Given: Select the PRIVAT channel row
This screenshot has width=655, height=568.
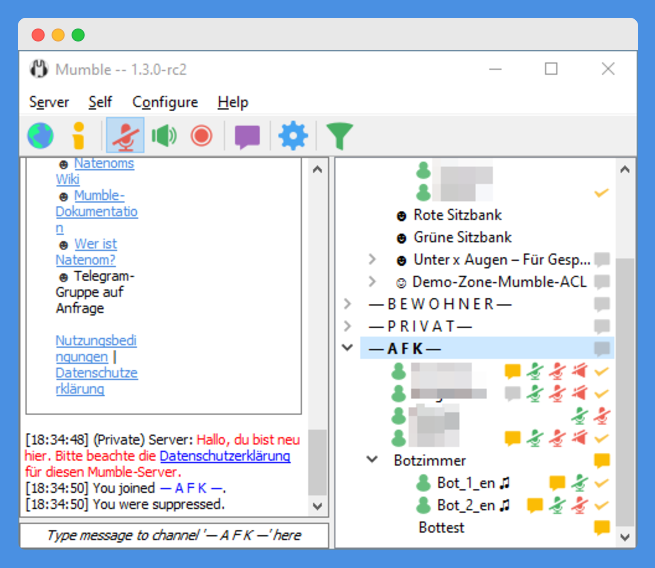Looking at the screenshot, I should click(420, 326).
